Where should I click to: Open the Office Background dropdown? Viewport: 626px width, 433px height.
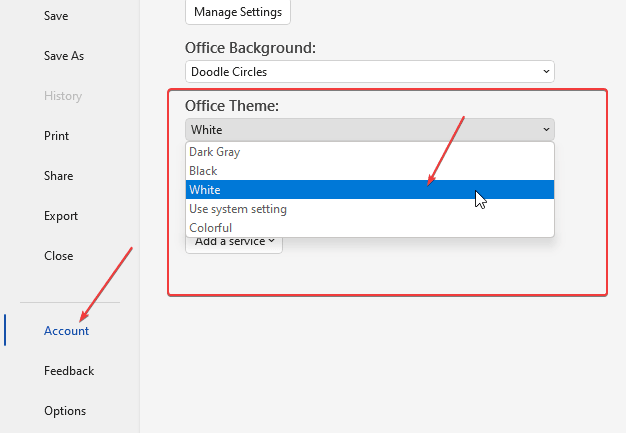(370, 72)
